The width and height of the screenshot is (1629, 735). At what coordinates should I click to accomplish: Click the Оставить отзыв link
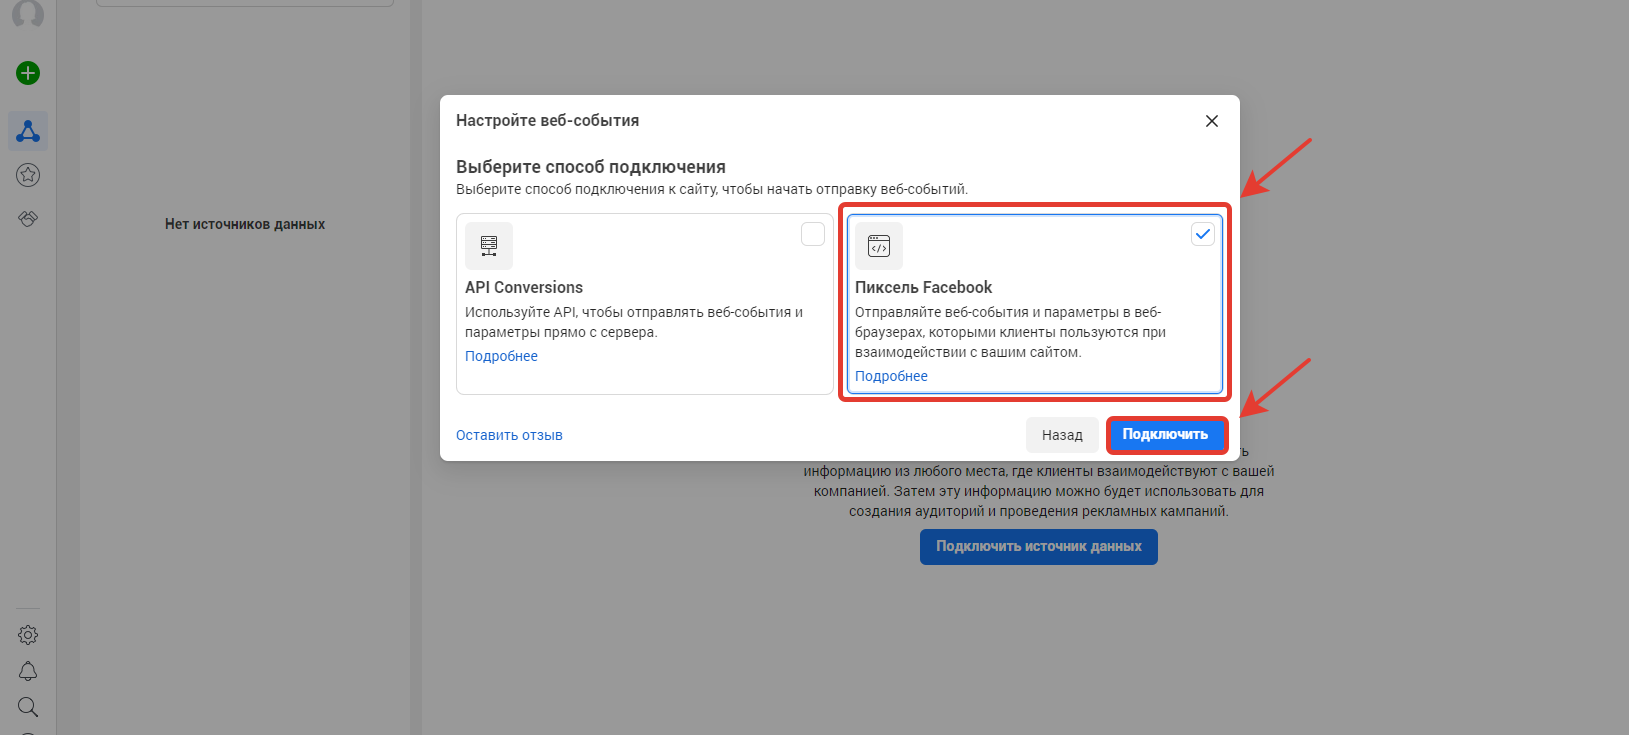click(x=509, y=435)
